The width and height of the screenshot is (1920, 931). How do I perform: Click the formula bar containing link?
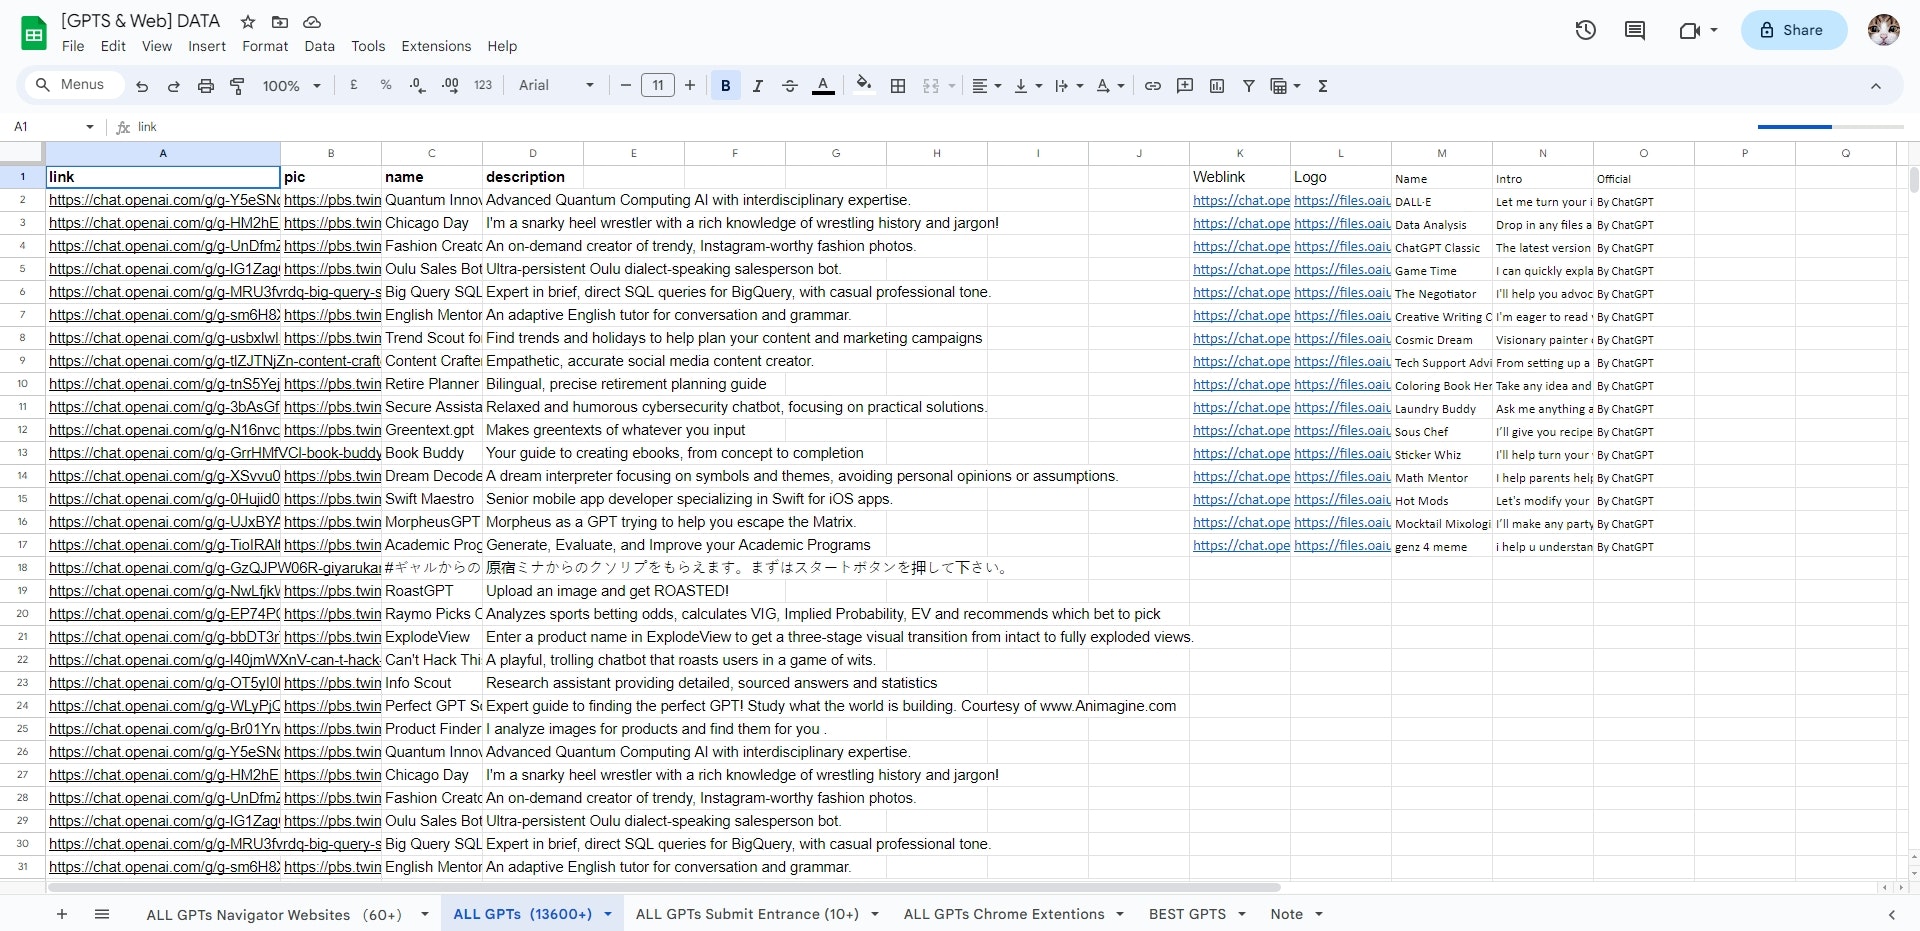[940, 127]
